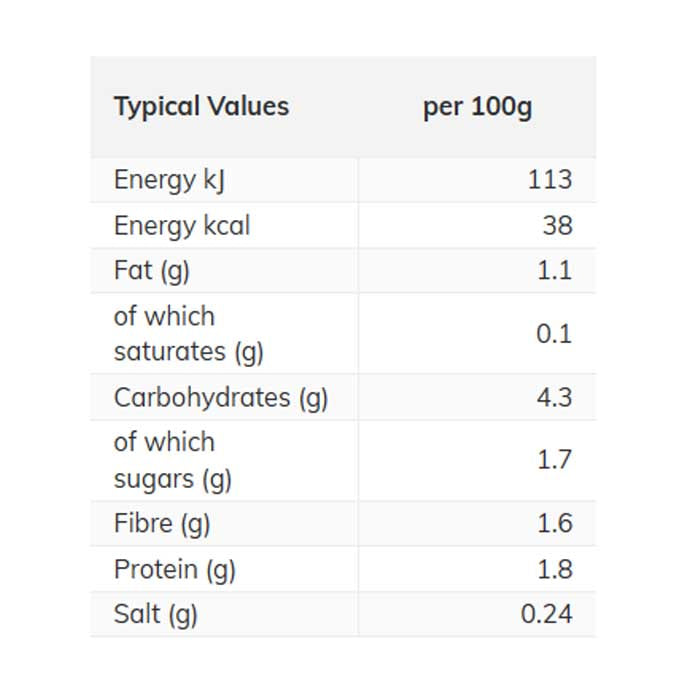Select the 'Energy kcal' row label
The height and width of the screenshot is (700, 700).
(182, 226)
